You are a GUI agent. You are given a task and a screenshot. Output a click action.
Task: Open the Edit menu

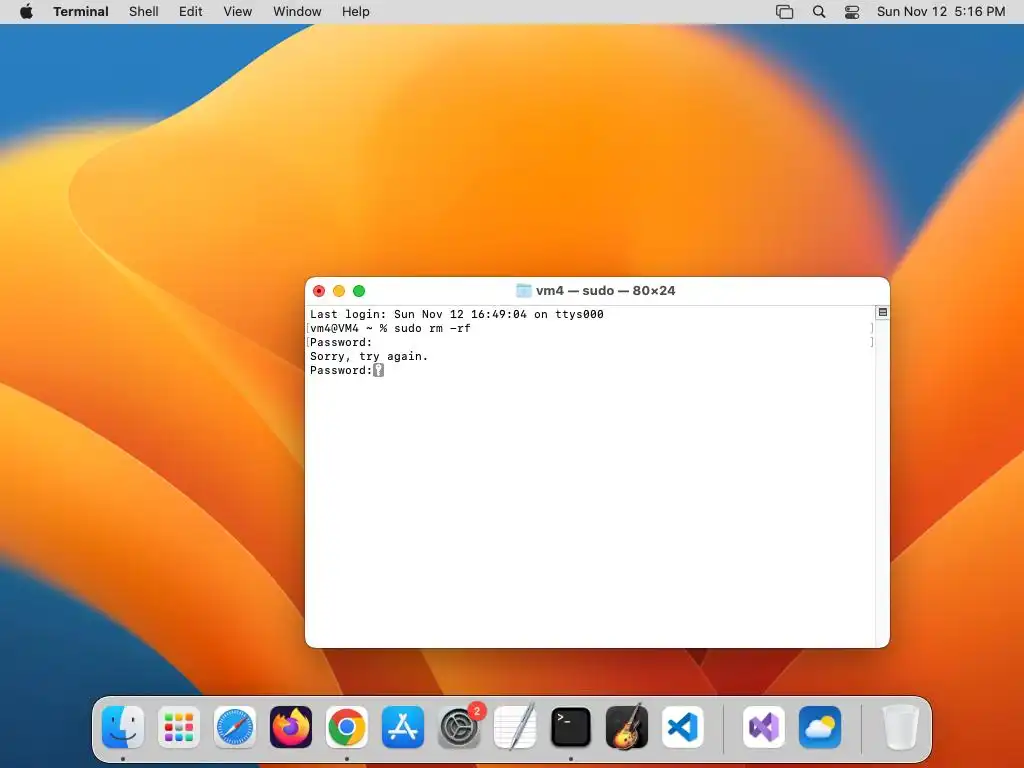[191, 12]
